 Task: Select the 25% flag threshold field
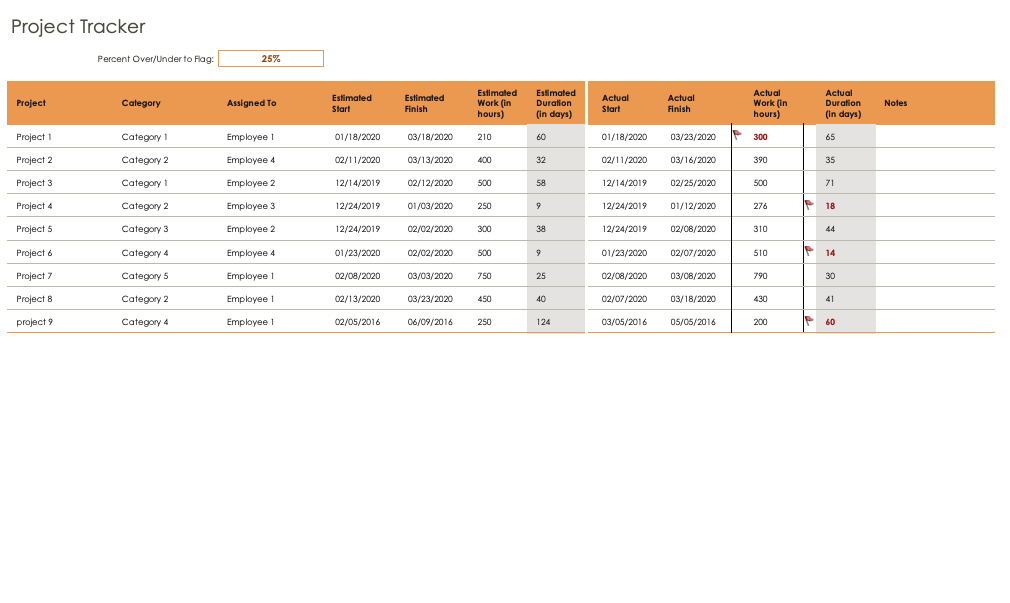[271, 59]
